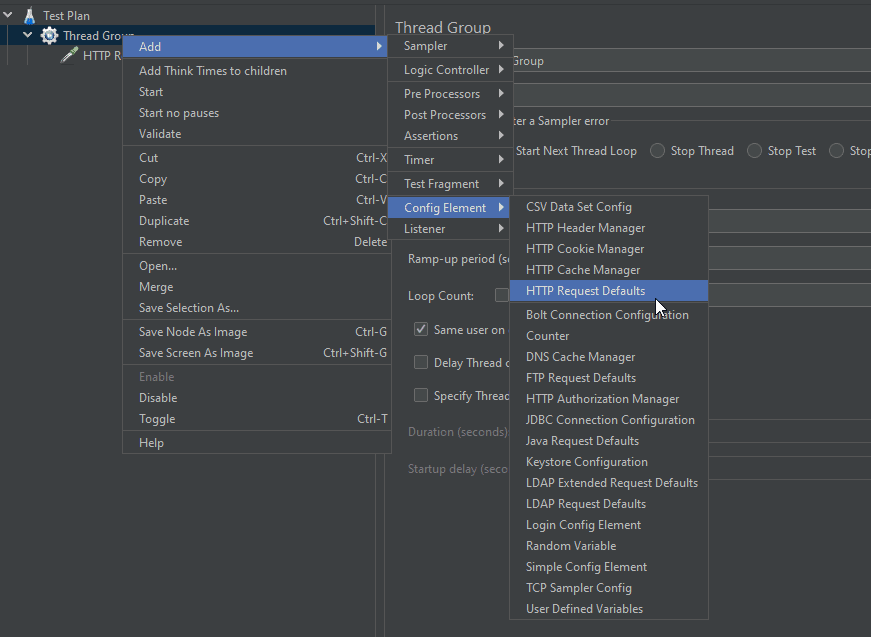871x637 pixels.
Task: Choose JDBC Connection Configuration
Action: coord(609,420)
